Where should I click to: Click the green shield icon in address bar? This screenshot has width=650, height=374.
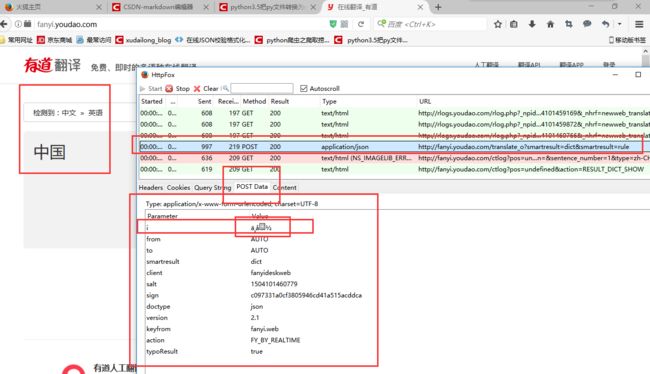[x=332, y=24]
